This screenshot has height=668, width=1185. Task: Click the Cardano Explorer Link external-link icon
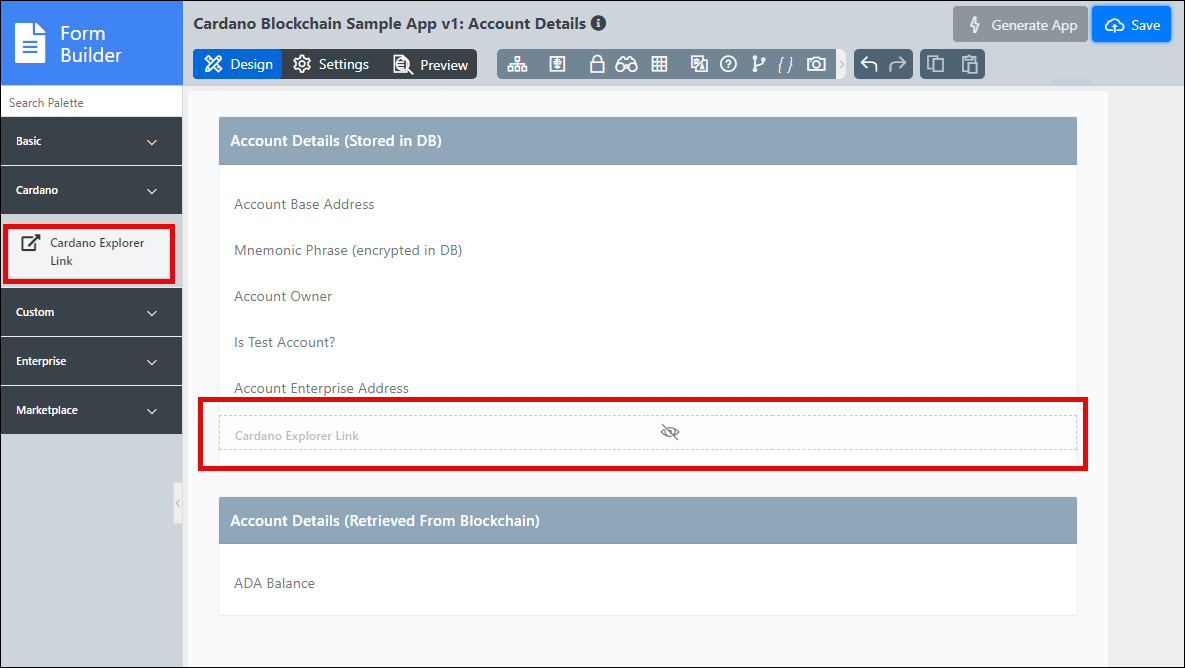pos(30,243)
